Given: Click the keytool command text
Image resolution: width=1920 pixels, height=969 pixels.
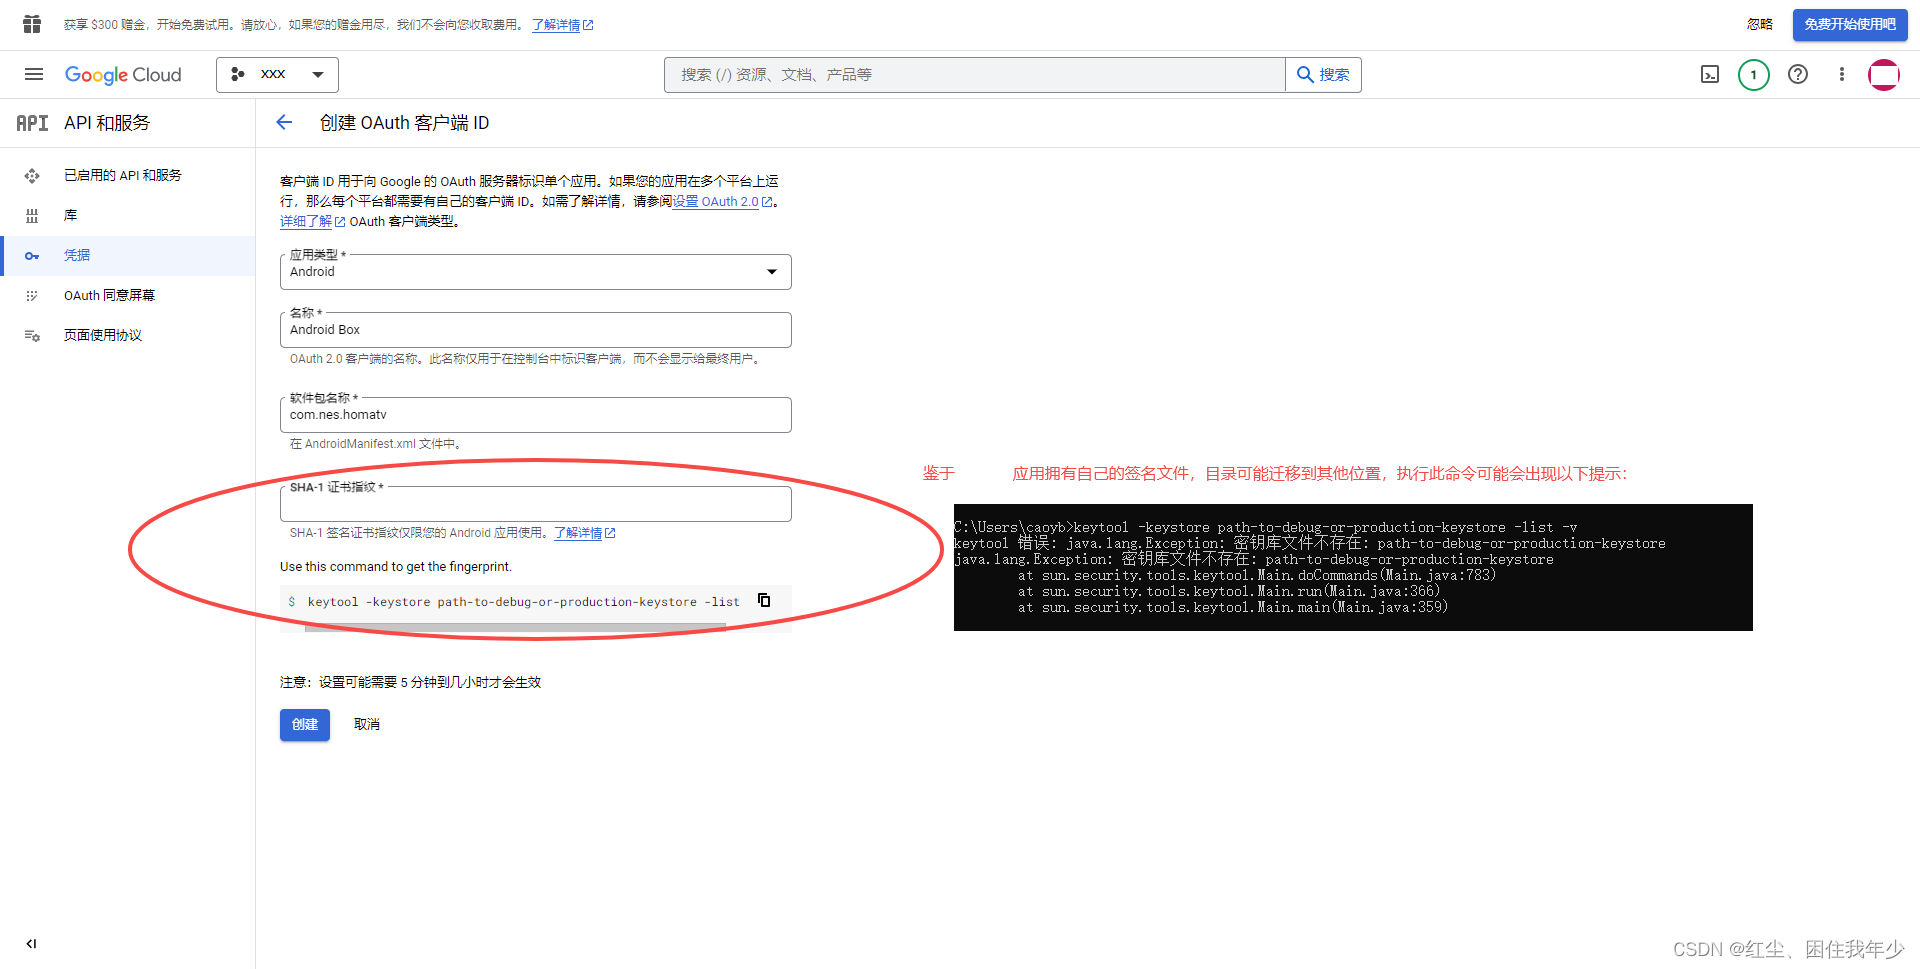Looking at the screenshot, I should pyautogui.click(x=523, y=602).
